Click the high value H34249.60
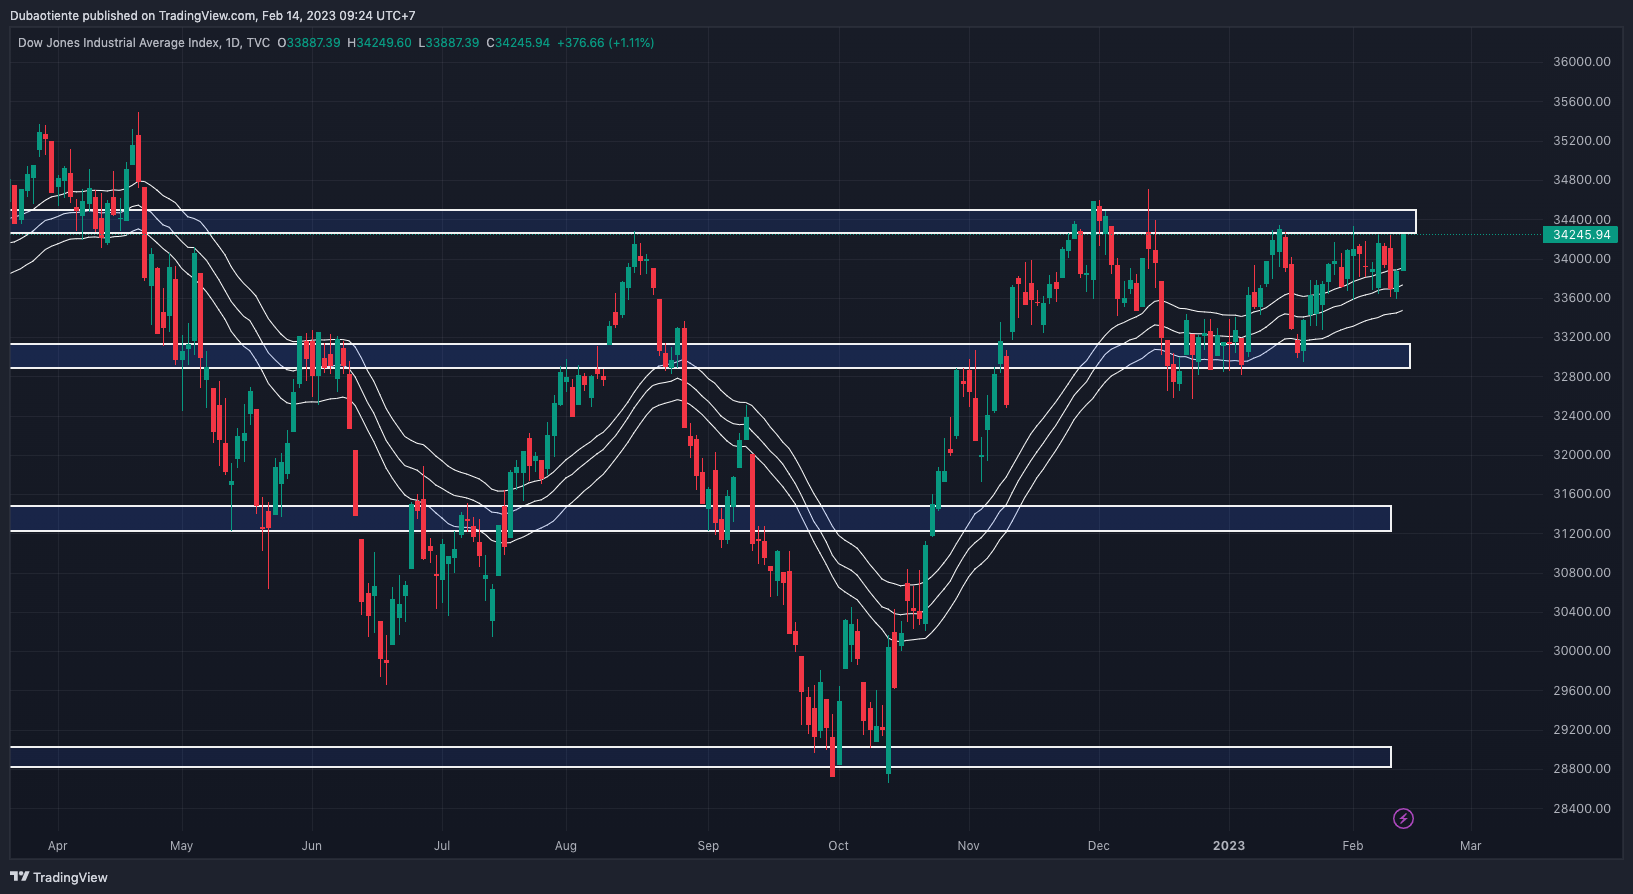The width and height of the screenshot is (1633, 894). pos(379,43)
